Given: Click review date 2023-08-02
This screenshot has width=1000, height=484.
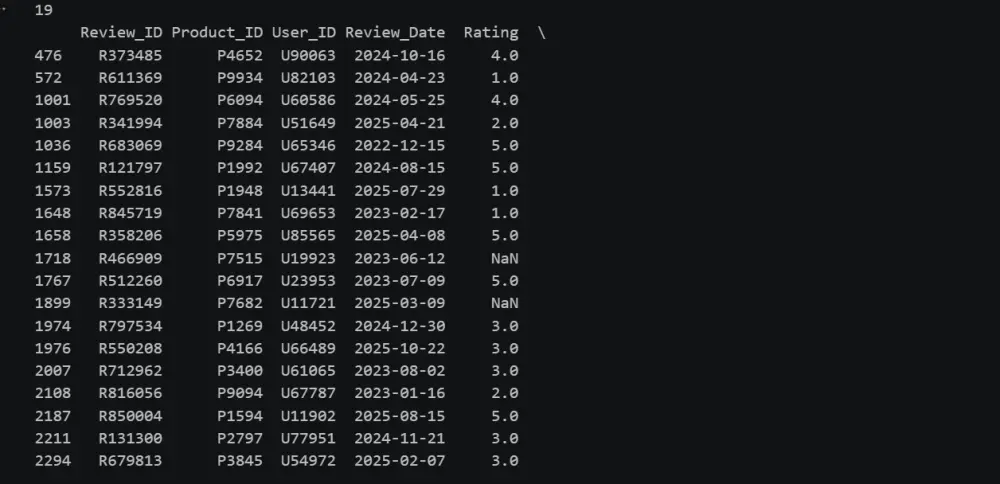Looking at the screenshot, I should (399, 370).
